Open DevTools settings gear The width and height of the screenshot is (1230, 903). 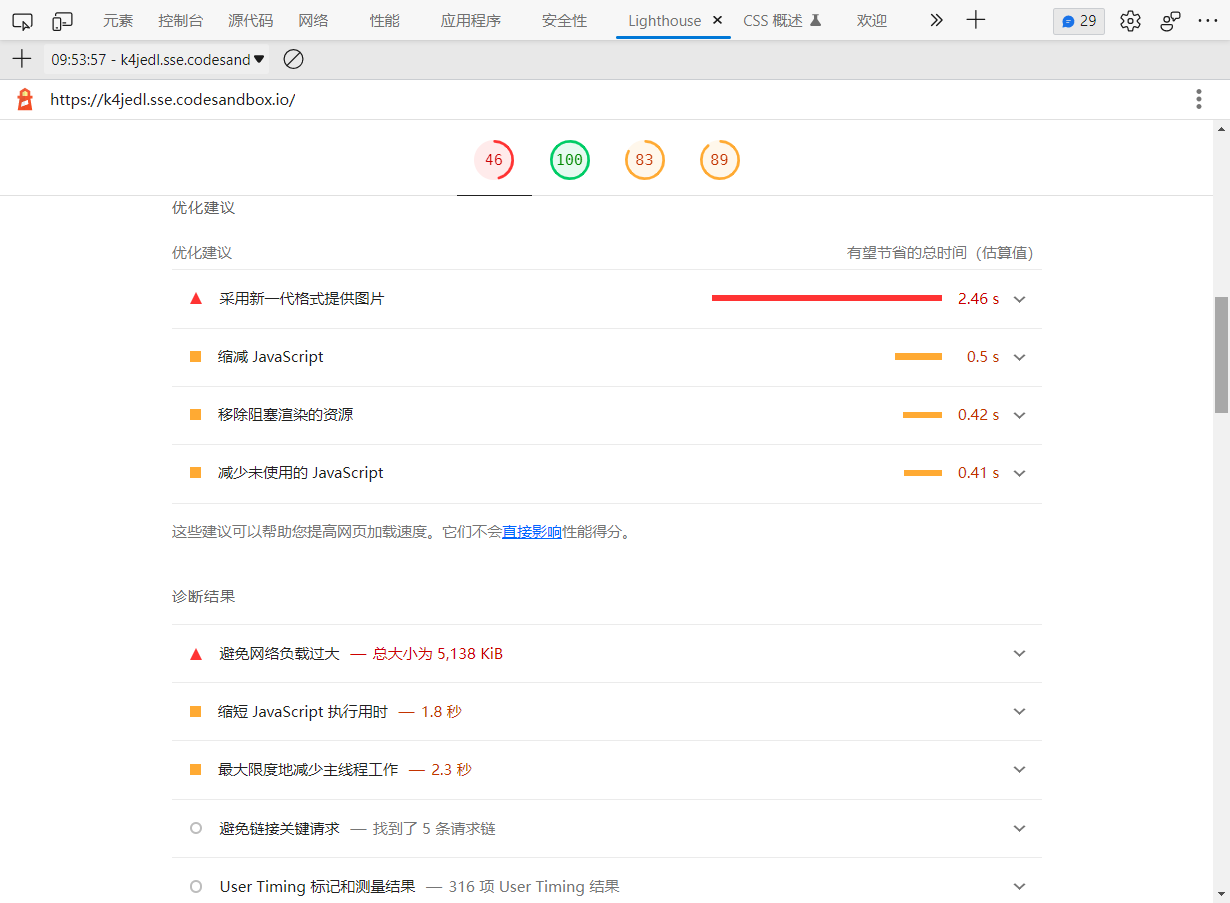[1130, 21]
